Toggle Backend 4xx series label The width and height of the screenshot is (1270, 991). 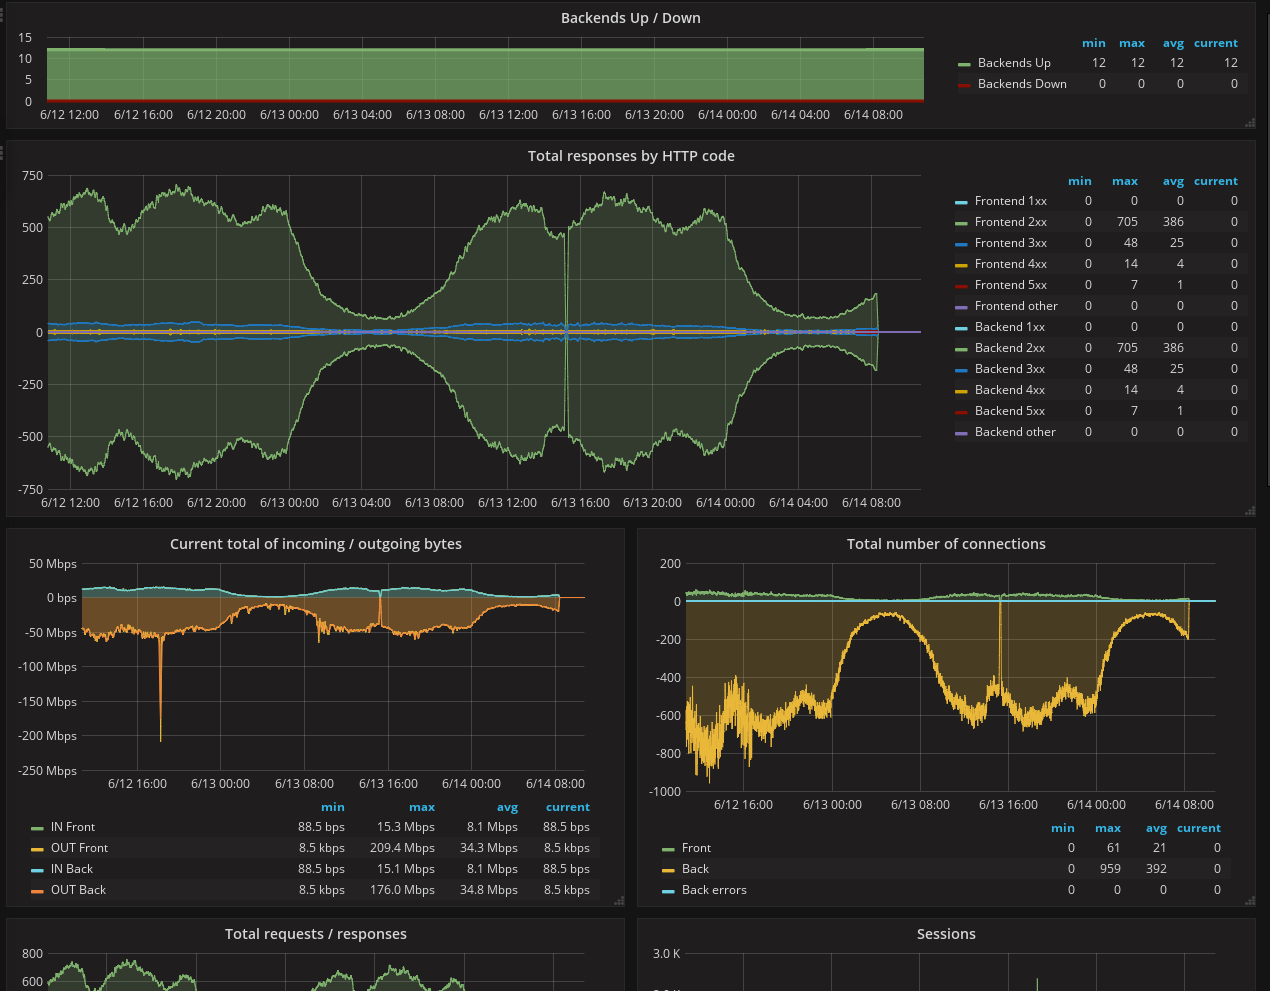pyautogui.click(x=1010, y=390)
